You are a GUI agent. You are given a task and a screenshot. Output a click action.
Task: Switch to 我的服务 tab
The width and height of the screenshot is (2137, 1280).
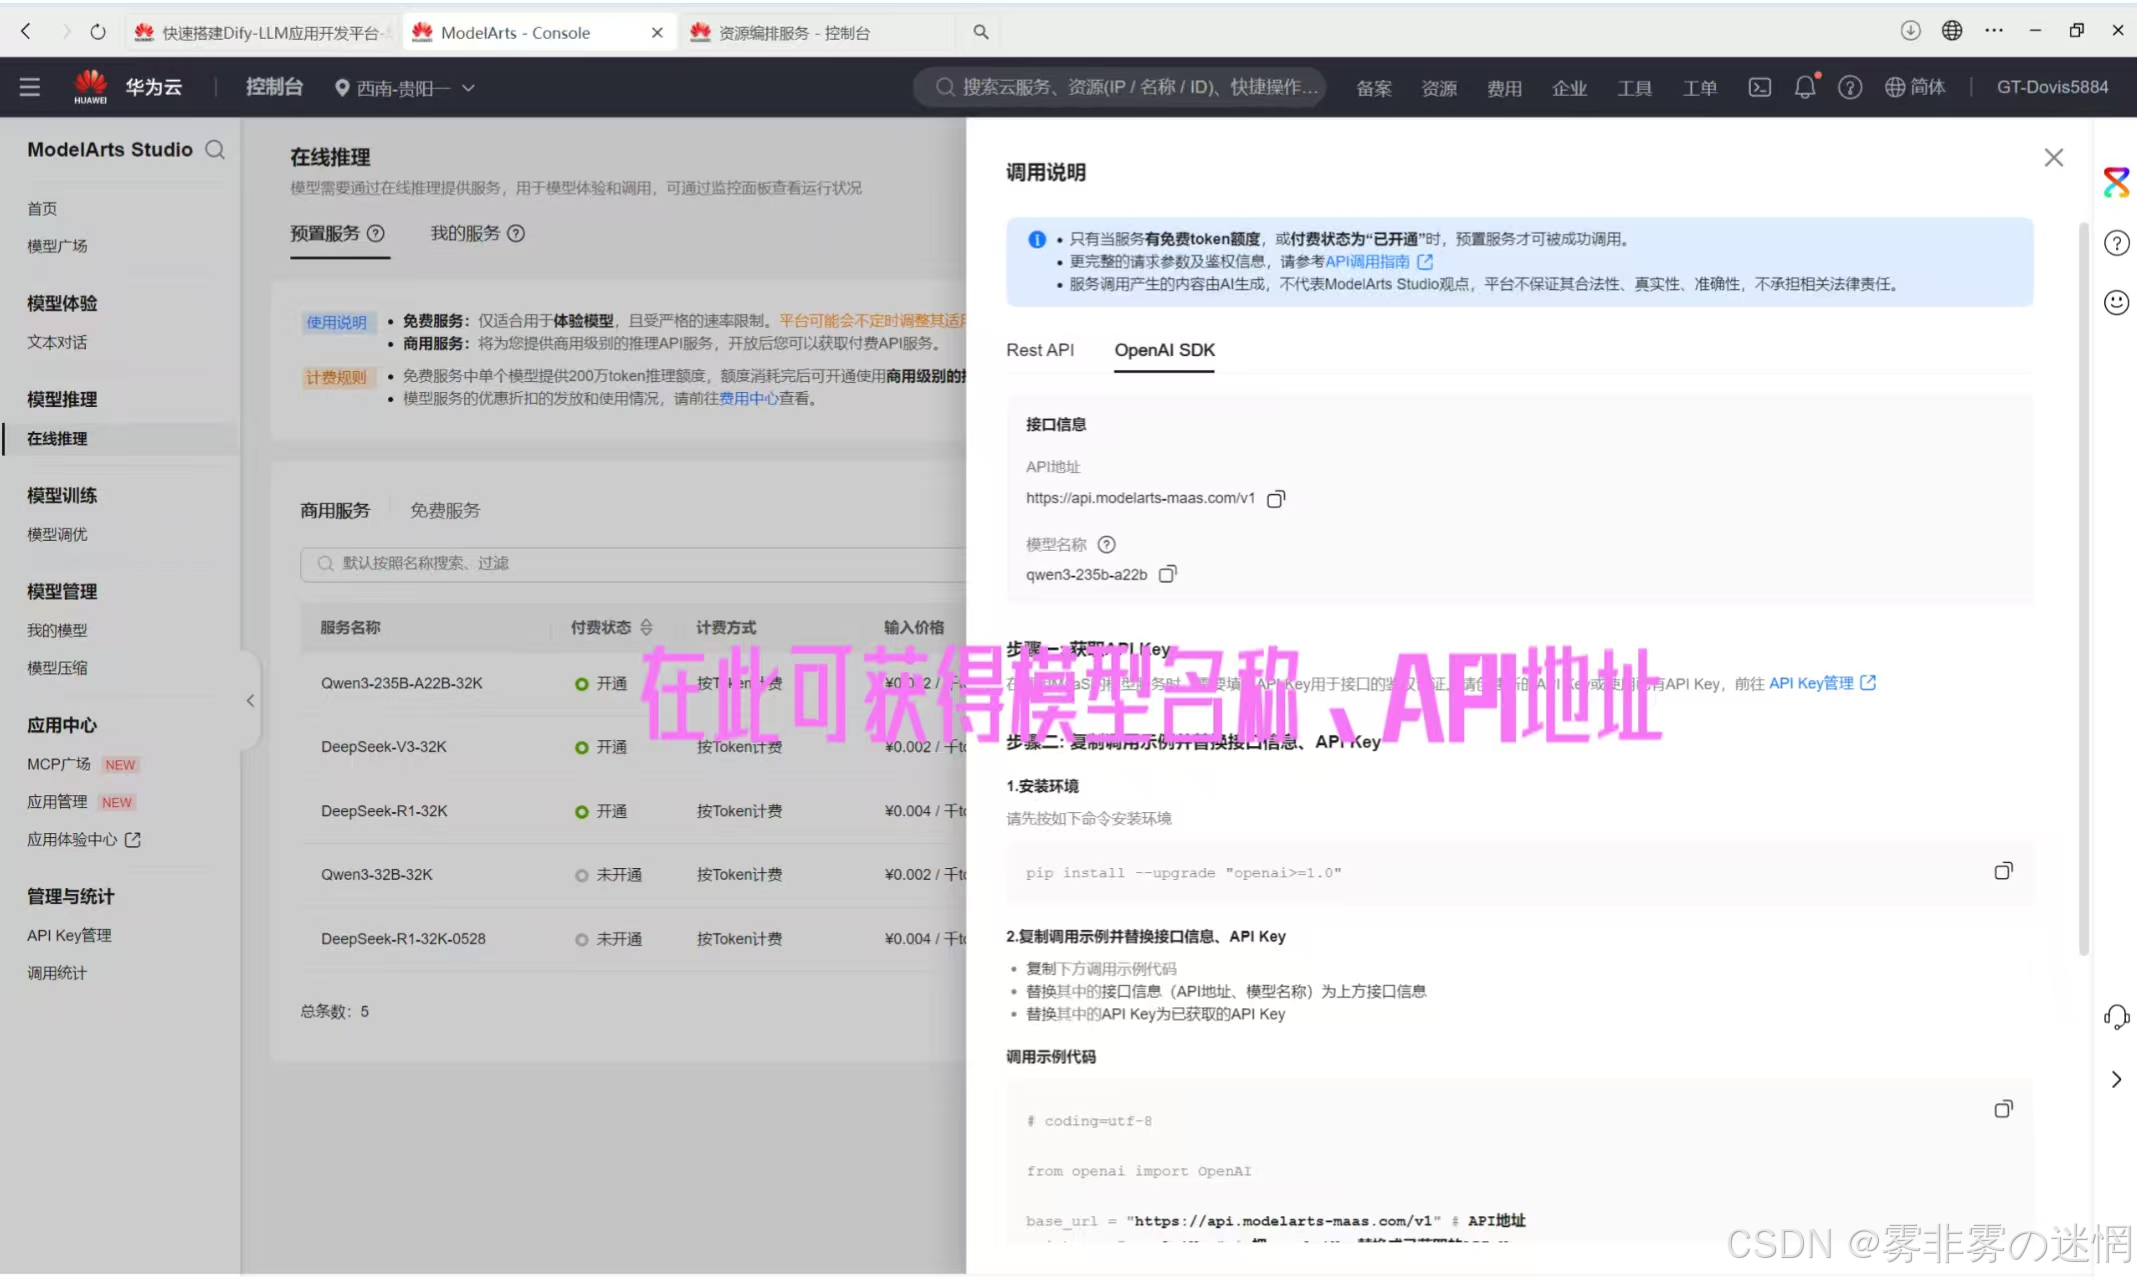click(x=465, y=233)
